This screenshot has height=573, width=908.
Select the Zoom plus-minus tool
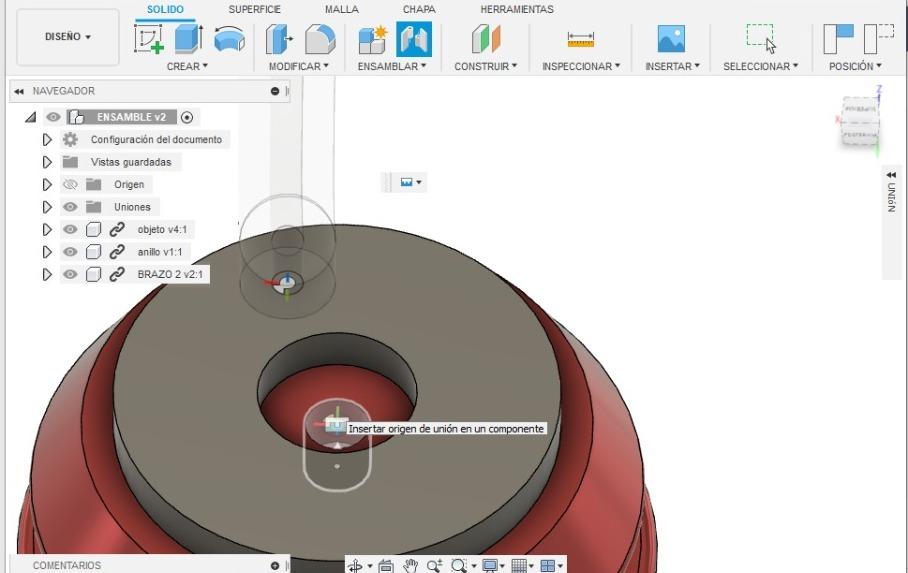click(x=434, y=565)
